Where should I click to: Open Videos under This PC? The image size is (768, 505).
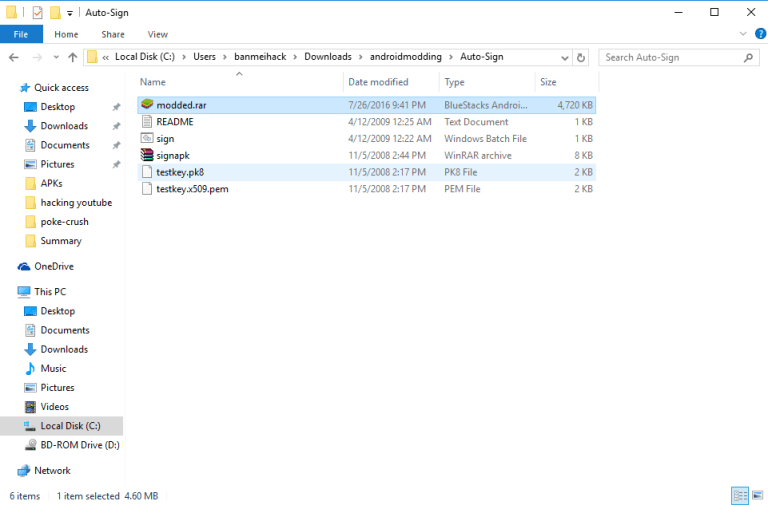tap(47, 407)
